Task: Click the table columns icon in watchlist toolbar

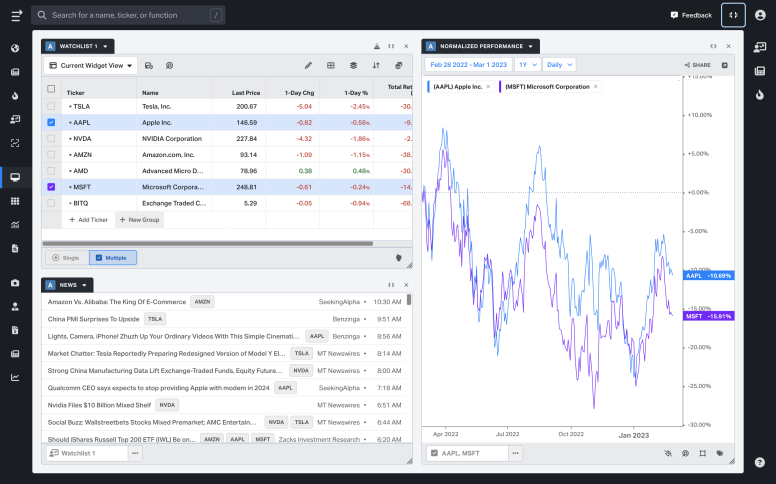Action: tap(331, 65)
